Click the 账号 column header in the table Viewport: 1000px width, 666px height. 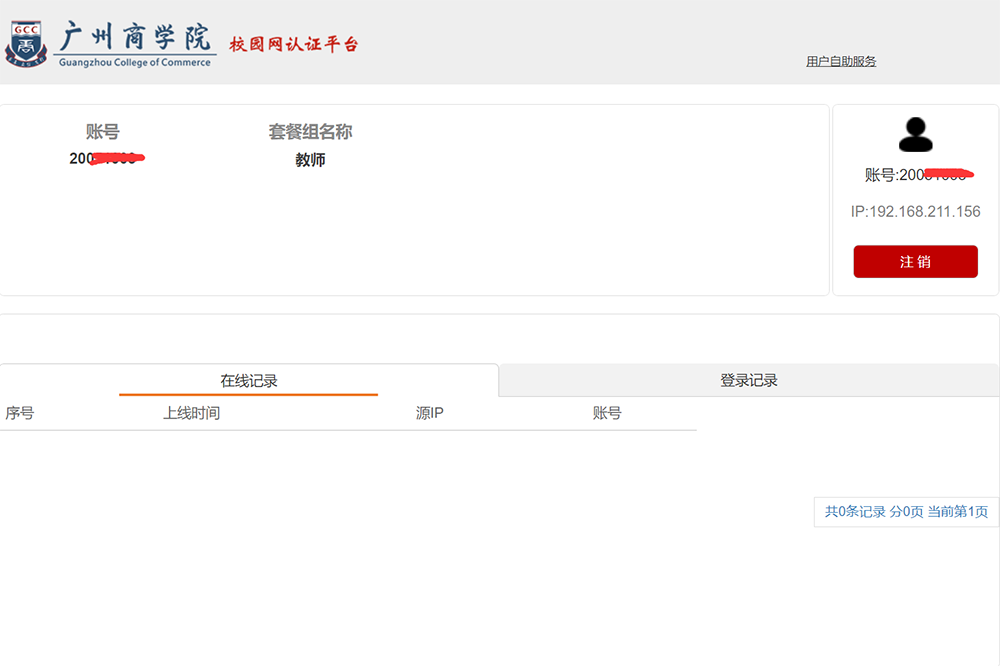[607, 413]
